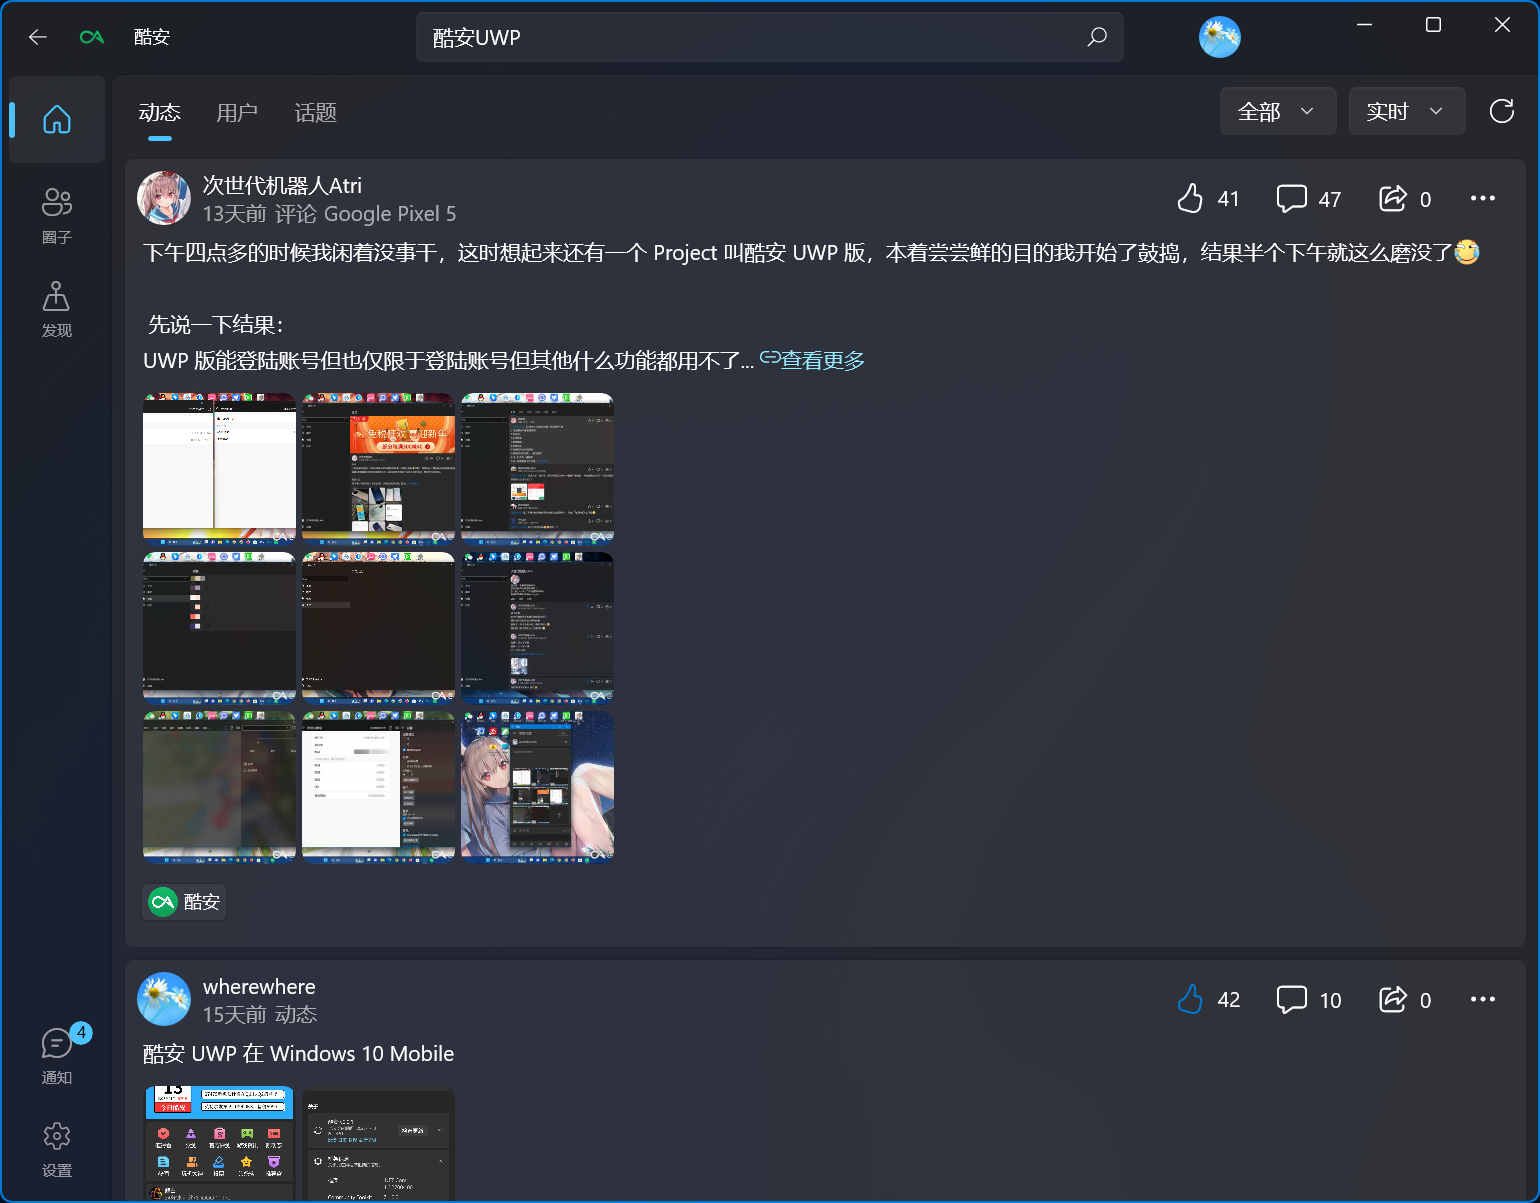
Task: Open the profile avatar in title bar
Action: click(x=1220, y=37)
